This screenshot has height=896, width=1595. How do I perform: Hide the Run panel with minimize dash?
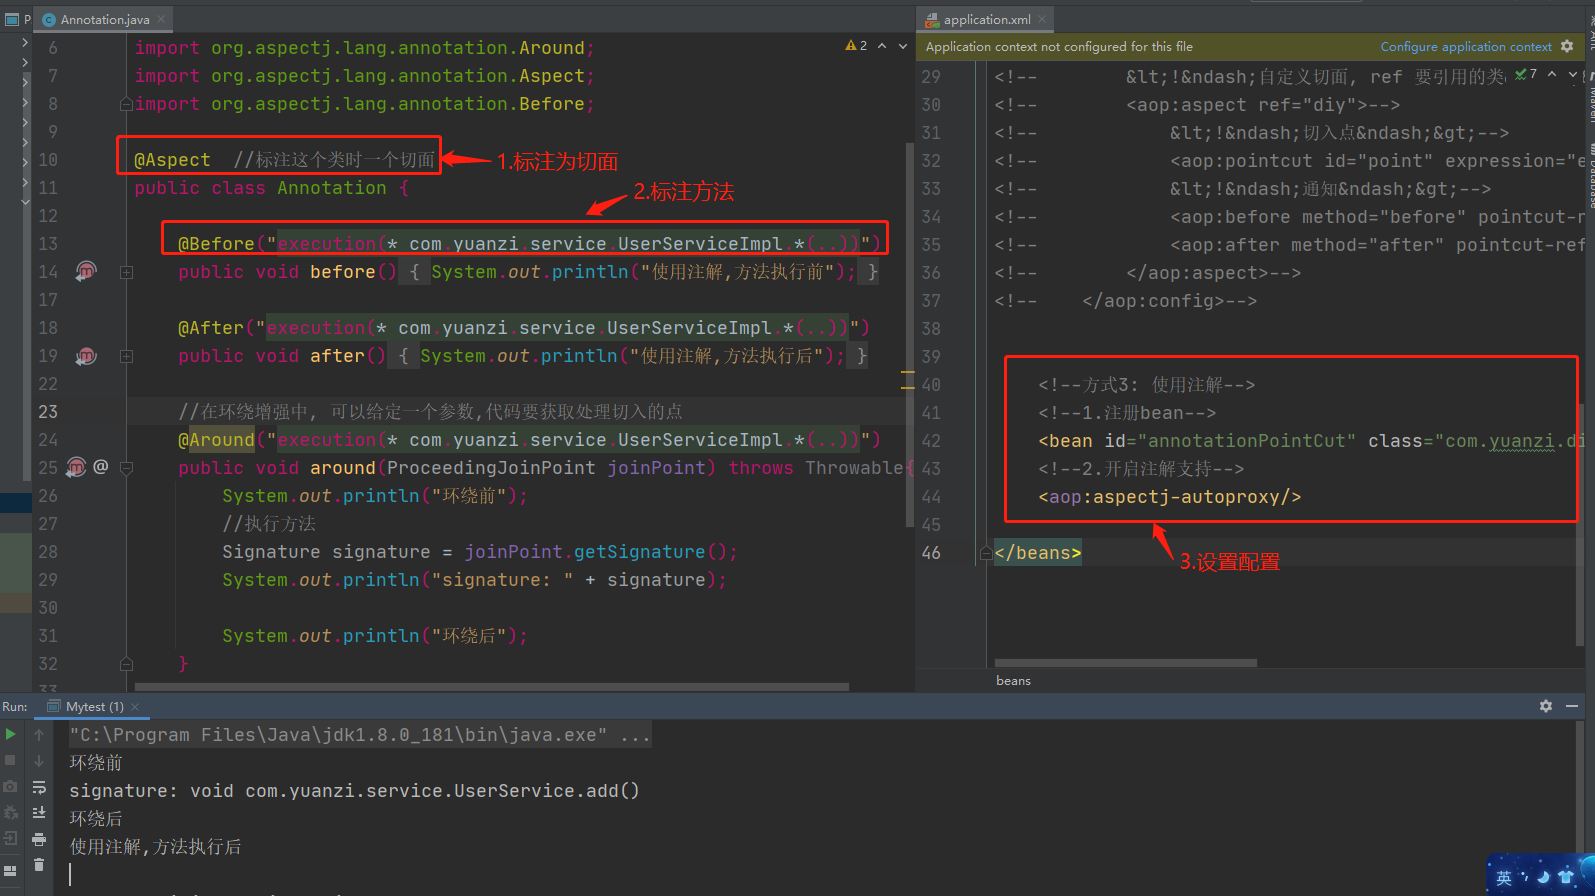click(1572, 706)
